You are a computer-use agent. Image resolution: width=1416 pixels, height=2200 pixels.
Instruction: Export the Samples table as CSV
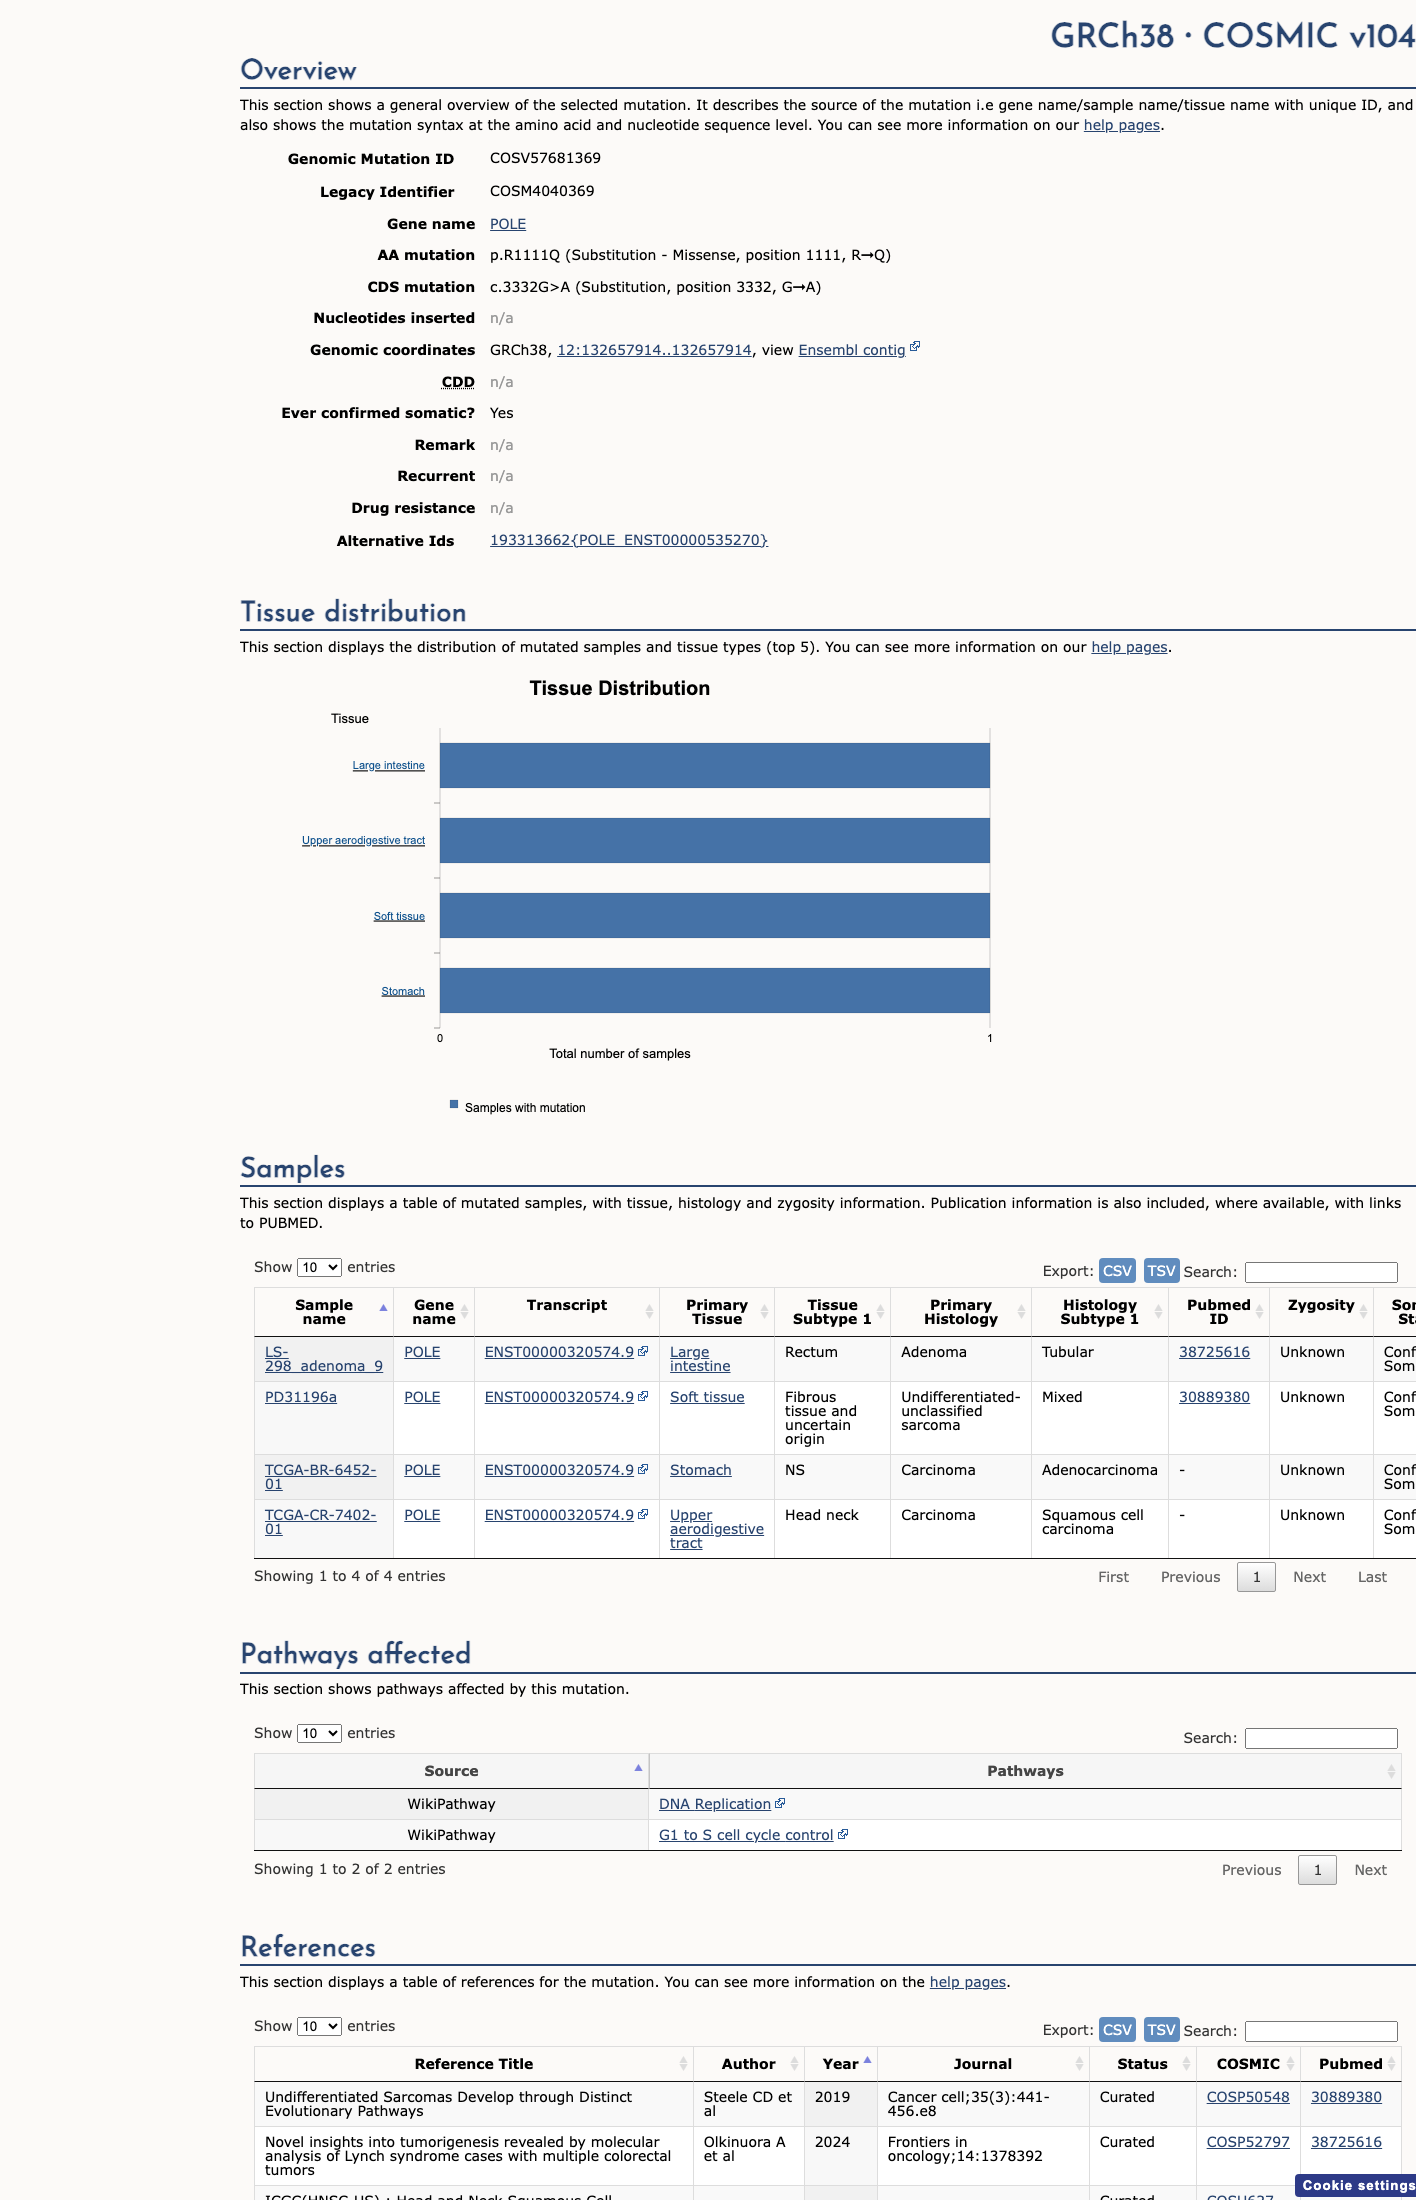click(1117, 1270)
